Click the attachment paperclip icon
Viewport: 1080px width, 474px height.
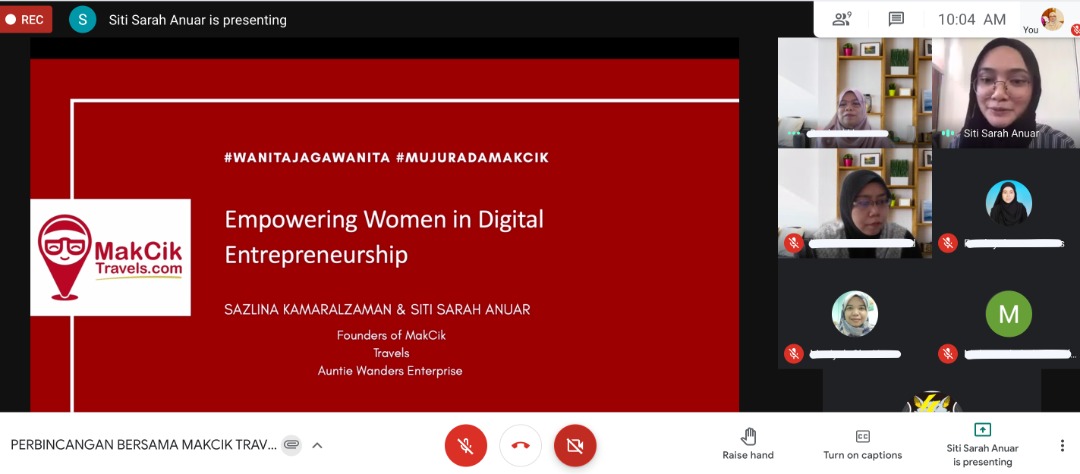(x=291, y=445)
